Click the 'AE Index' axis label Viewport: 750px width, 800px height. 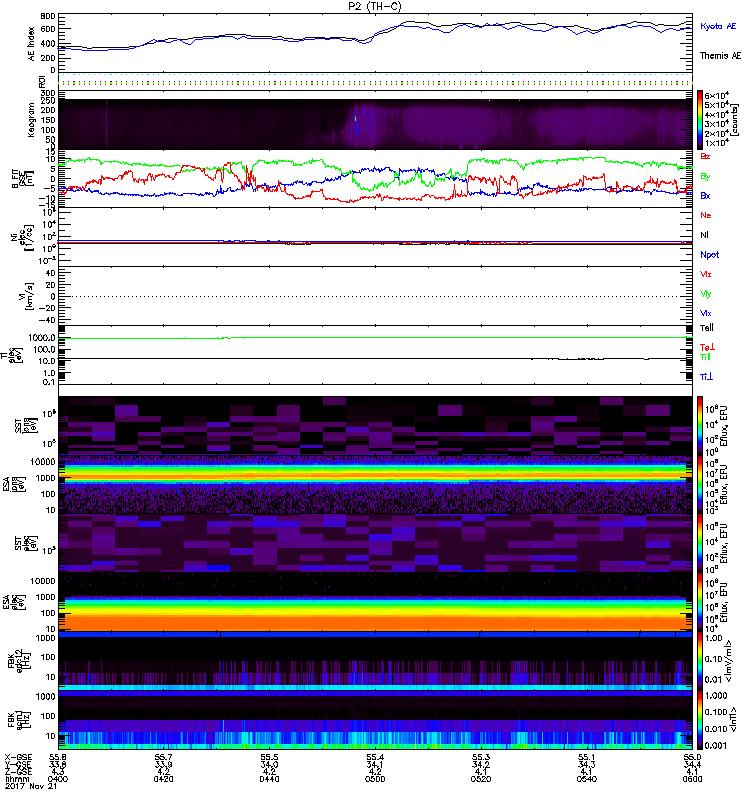click(32, 44)
